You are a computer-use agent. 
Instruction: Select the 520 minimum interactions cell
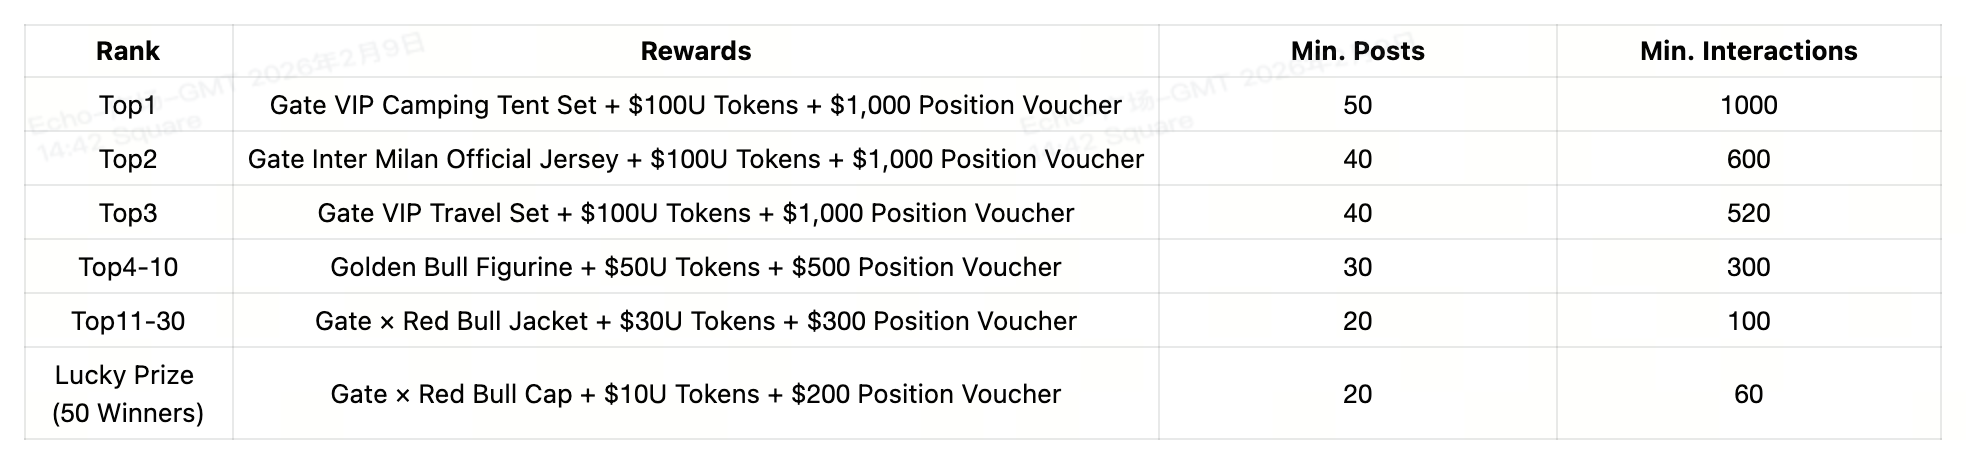[x=1748, y=213]
